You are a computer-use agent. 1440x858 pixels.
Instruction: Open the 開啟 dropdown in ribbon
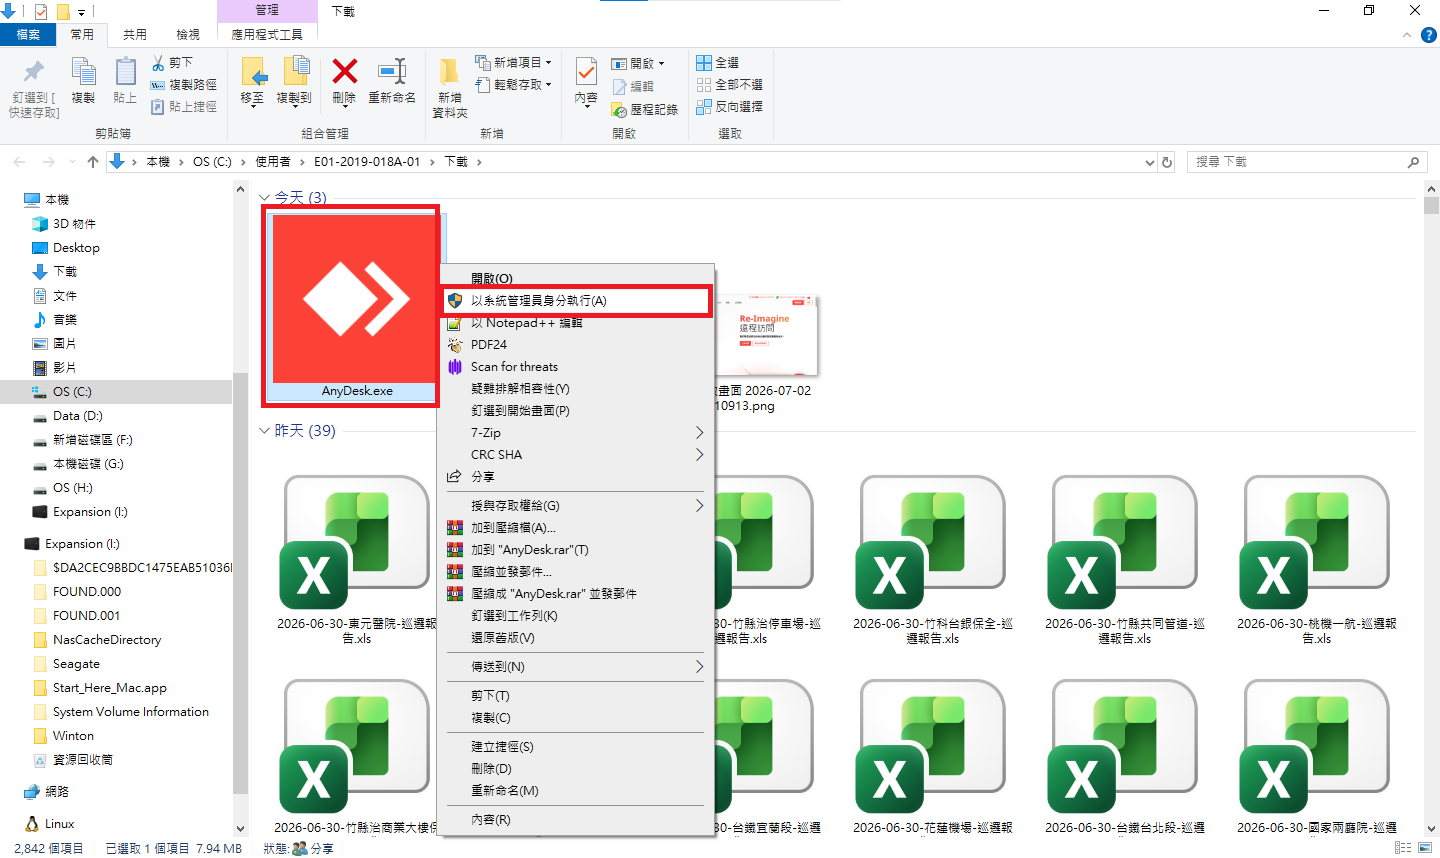(x=638, y=63)
